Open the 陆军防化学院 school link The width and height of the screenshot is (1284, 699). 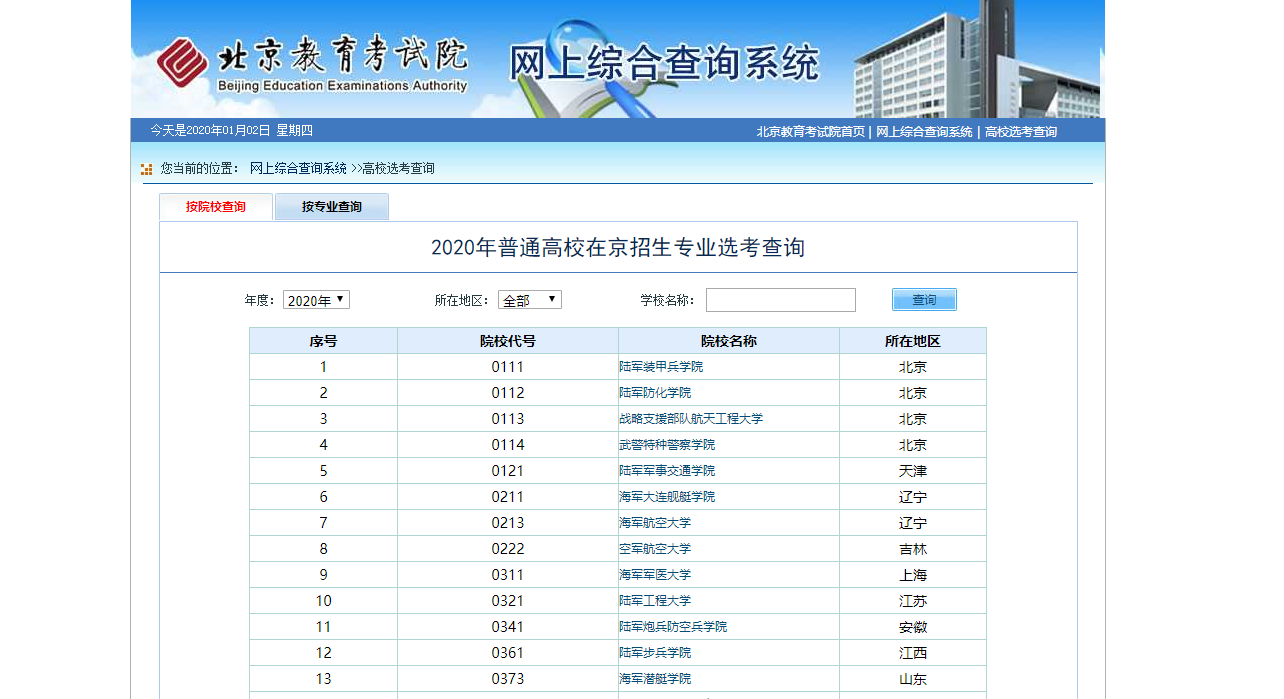(655, 393)
